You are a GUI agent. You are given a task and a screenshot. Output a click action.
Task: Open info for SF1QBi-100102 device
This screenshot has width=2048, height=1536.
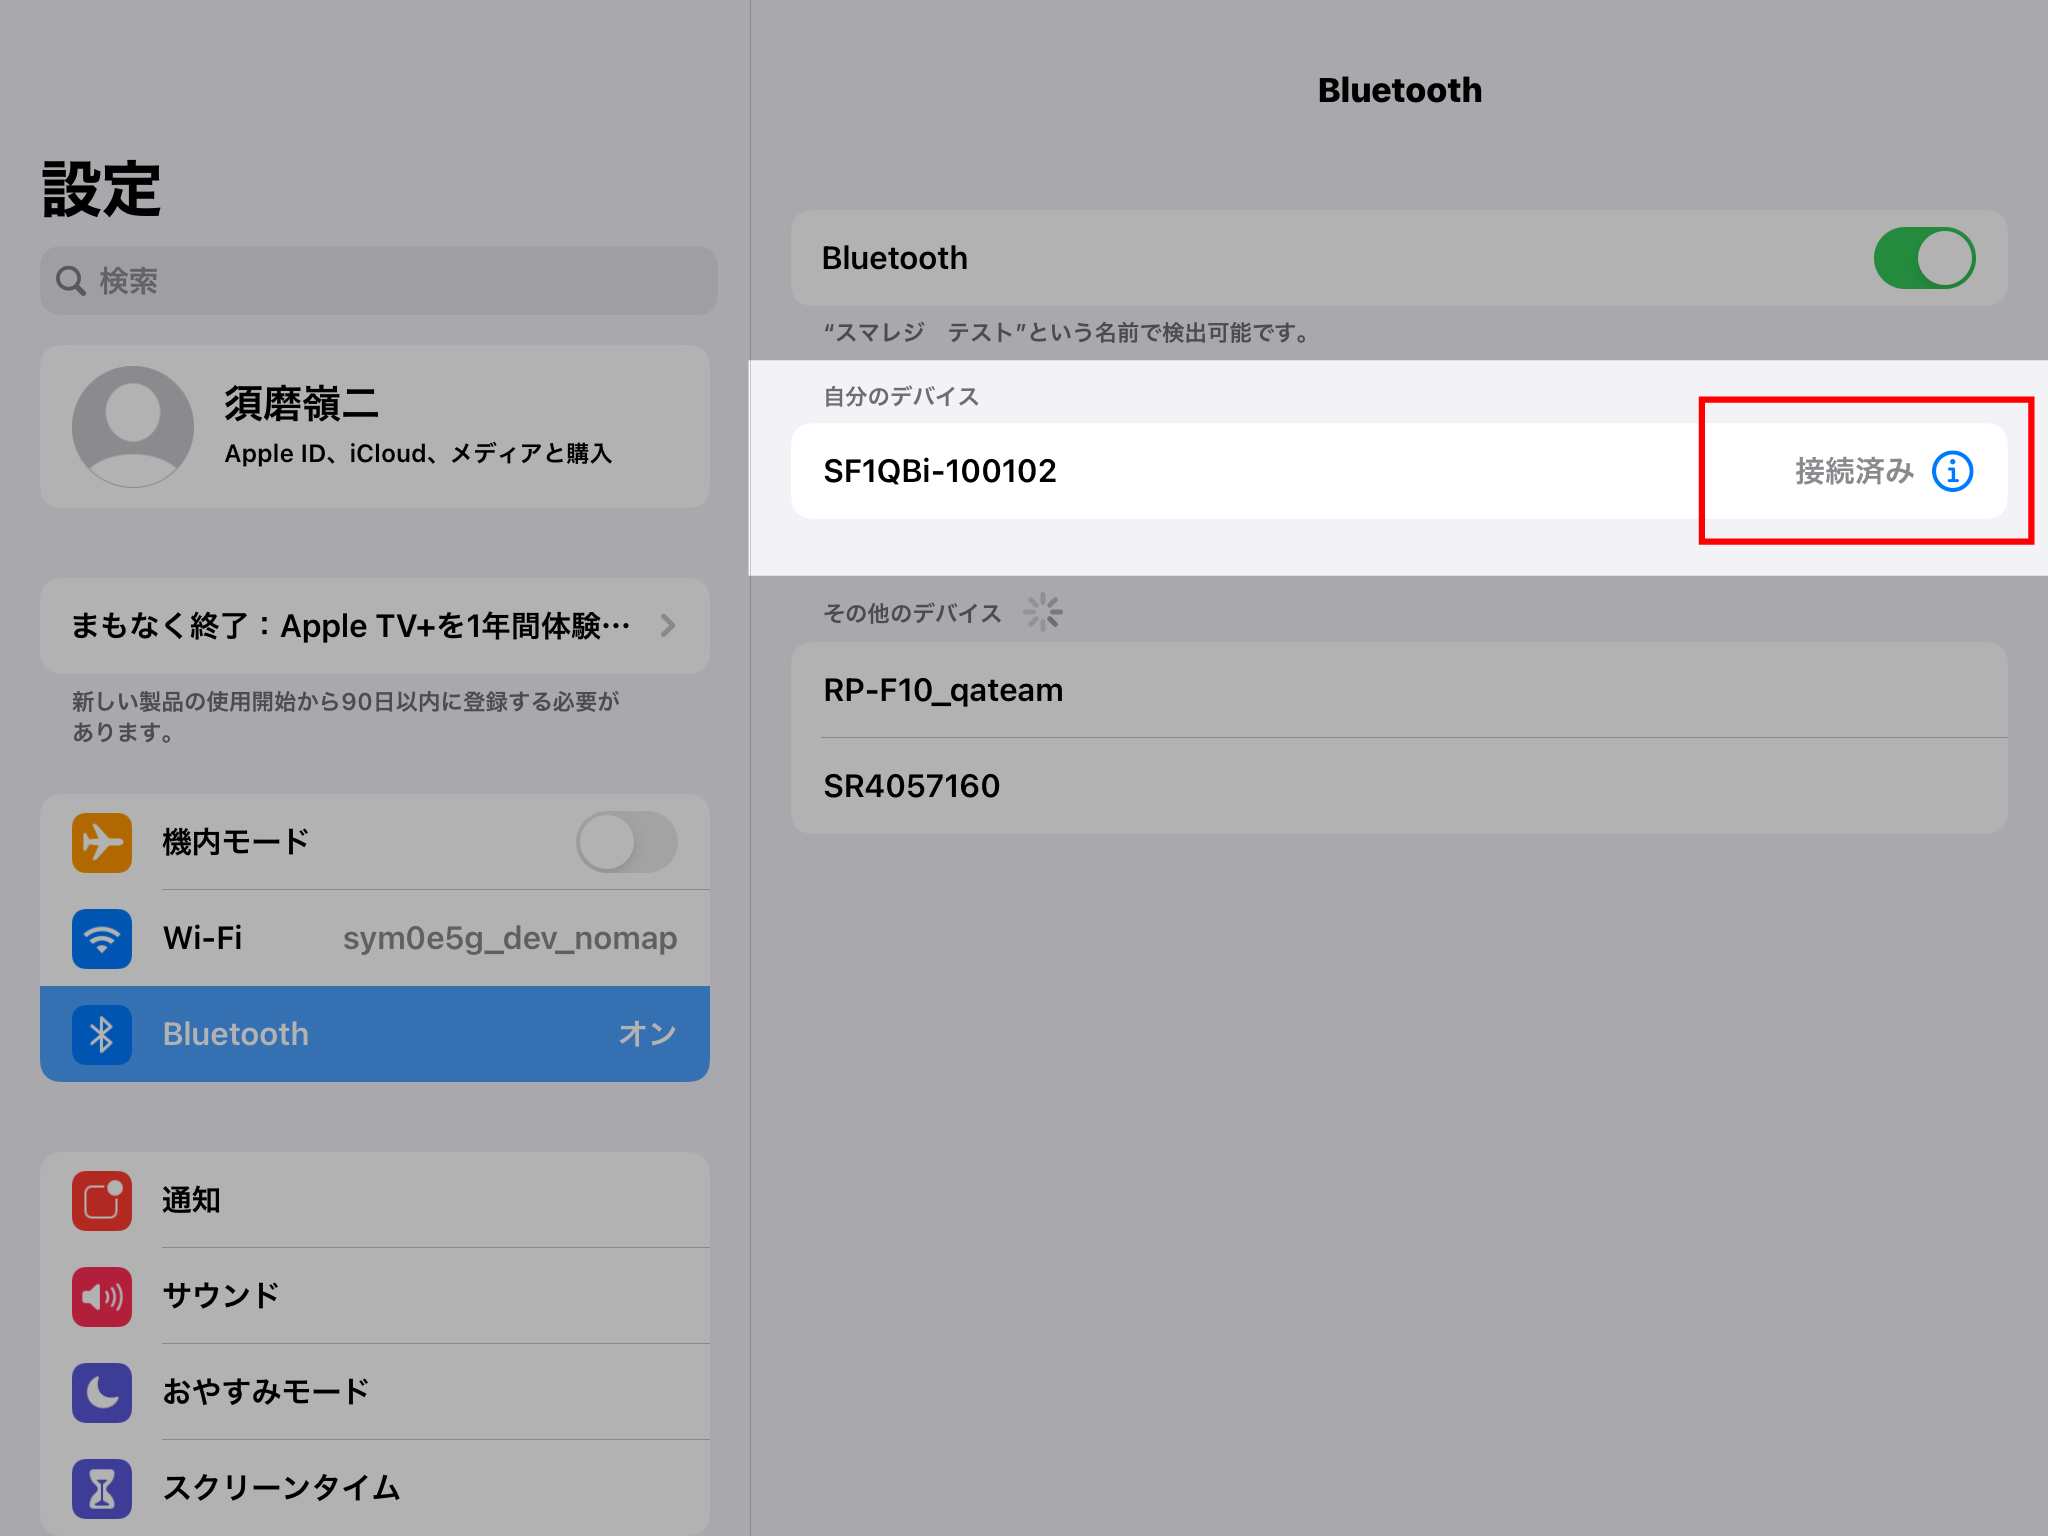tap(1951, 471)
